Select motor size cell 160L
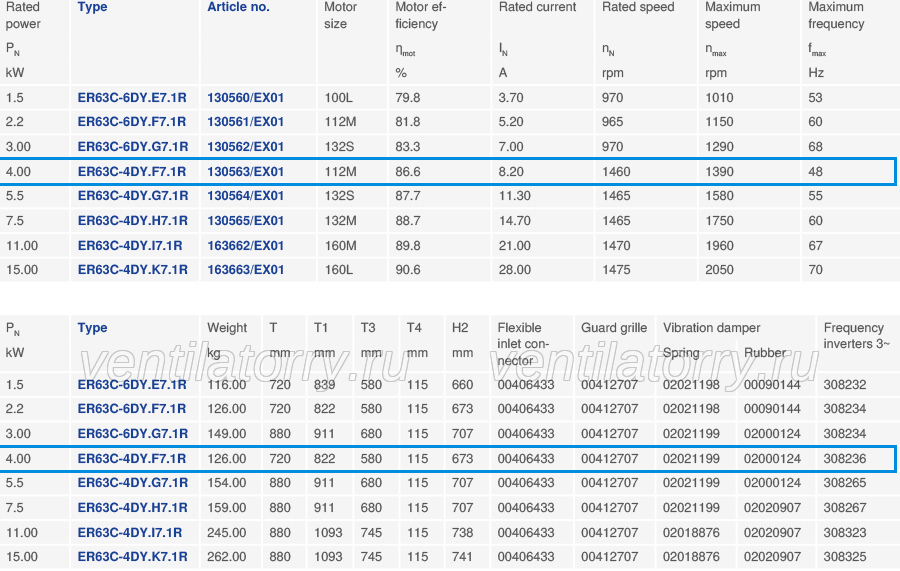 (339, 270)
